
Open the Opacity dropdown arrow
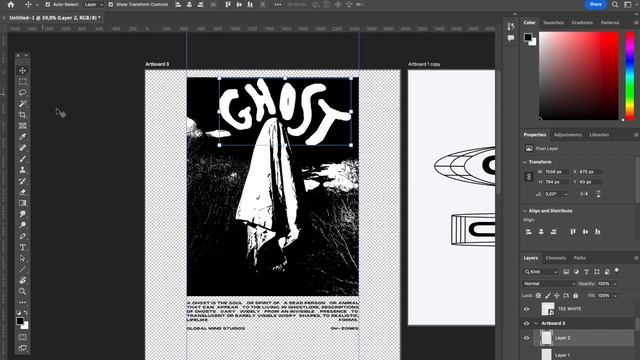pyautogui.click(x=615, y=284)
